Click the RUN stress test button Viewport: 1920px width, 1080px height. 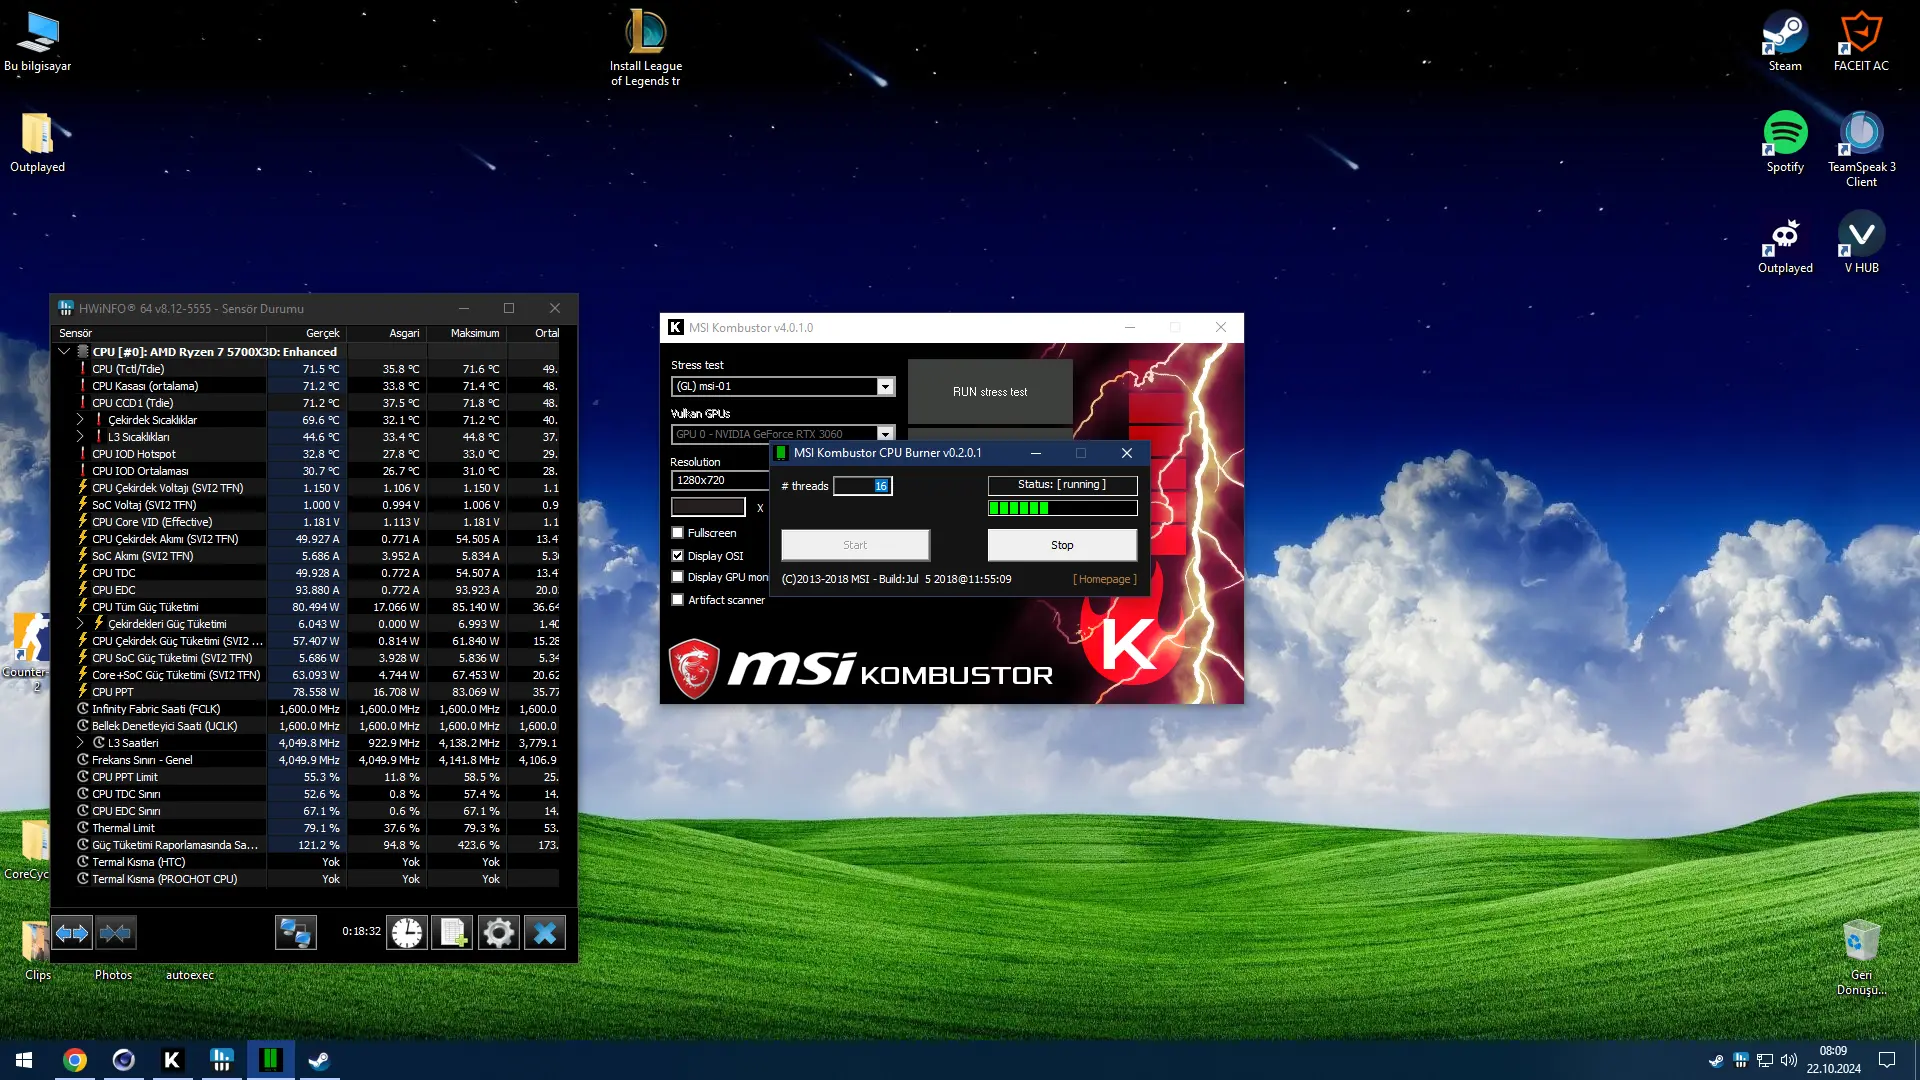[x=990, y=392]
